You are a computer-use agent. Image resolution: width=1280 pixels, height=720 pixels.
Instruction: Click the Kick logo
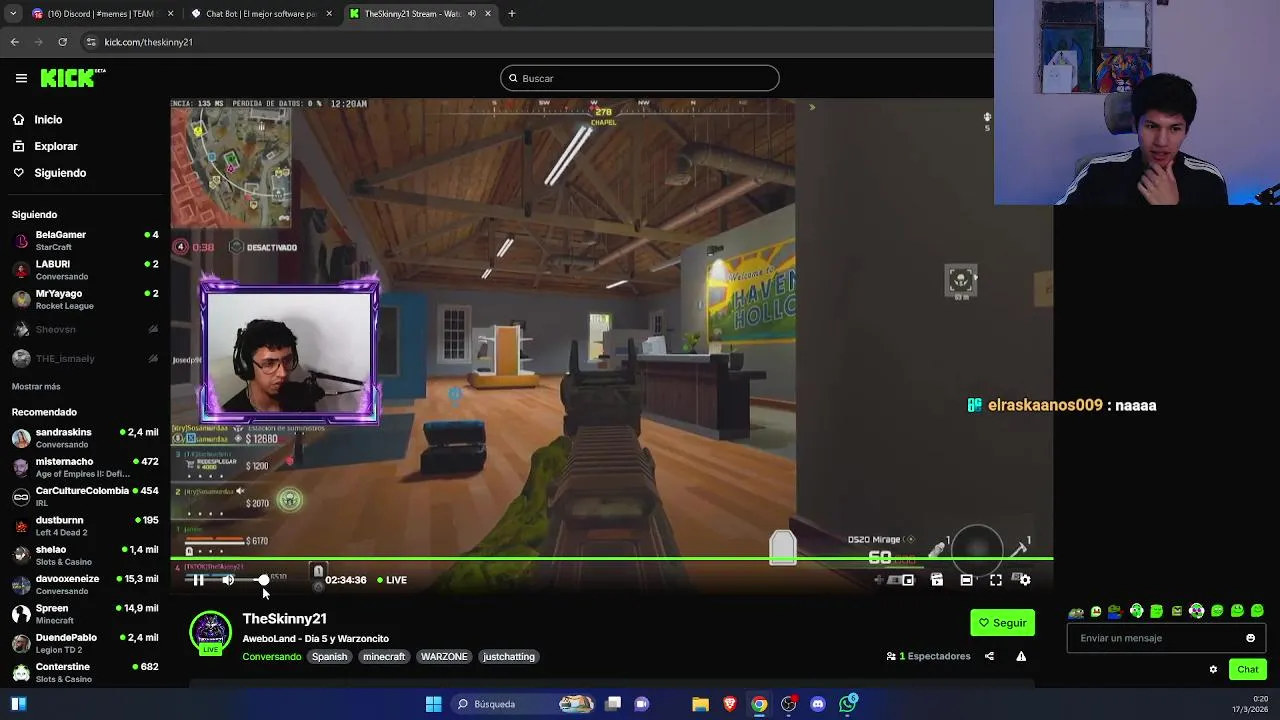click(x=72, y=78)
